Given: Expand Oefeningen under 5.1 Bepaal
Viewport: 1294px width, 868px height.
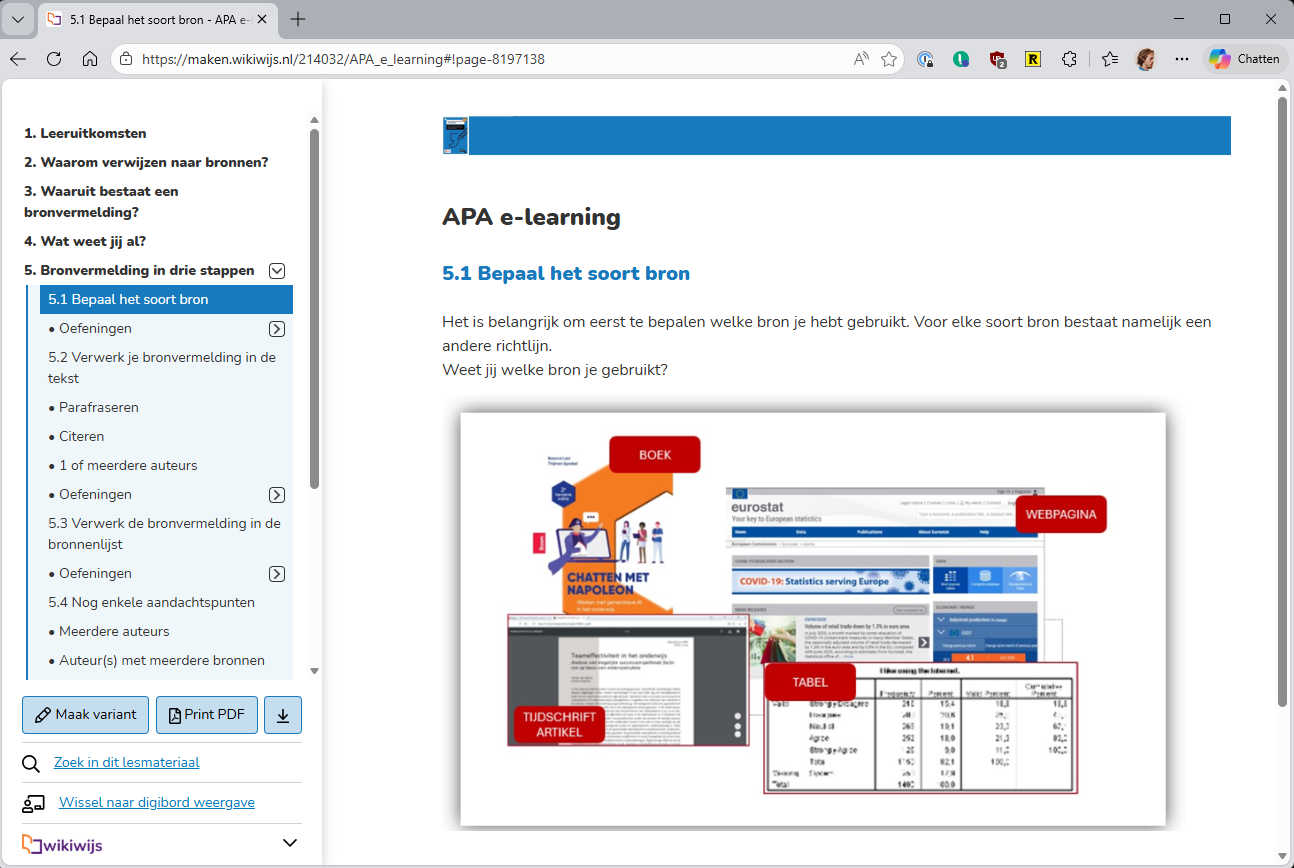Looking at the screenshot, I should click(278, 329).
